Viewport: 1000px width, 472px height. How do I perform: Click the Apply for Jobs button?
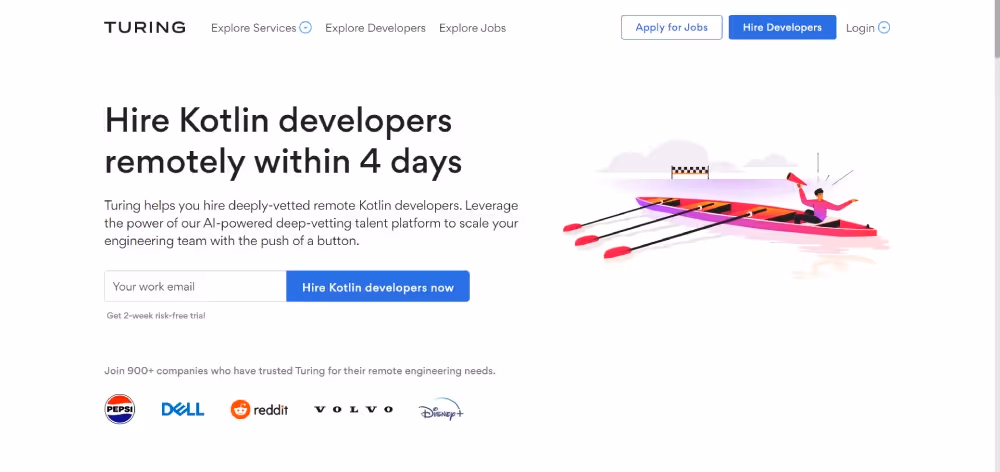click(x=672, y=27)
